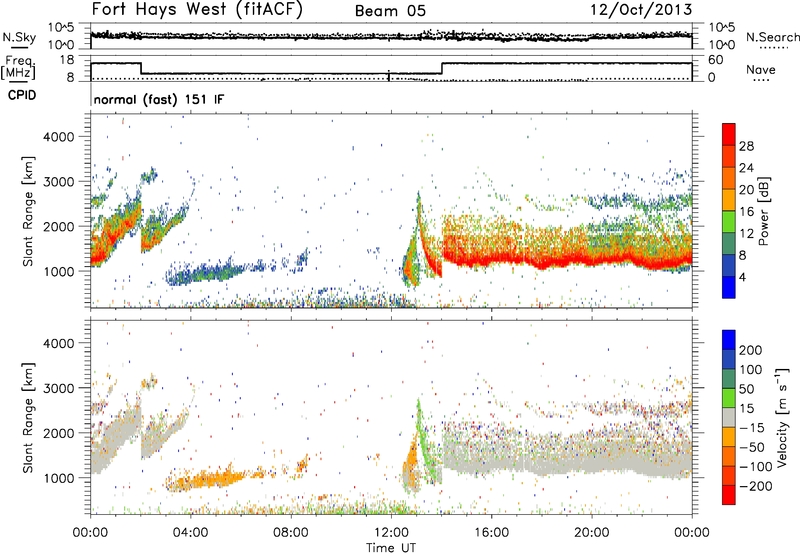Click '4000' on the power panel range axis
800x554 pixels.
58,137
